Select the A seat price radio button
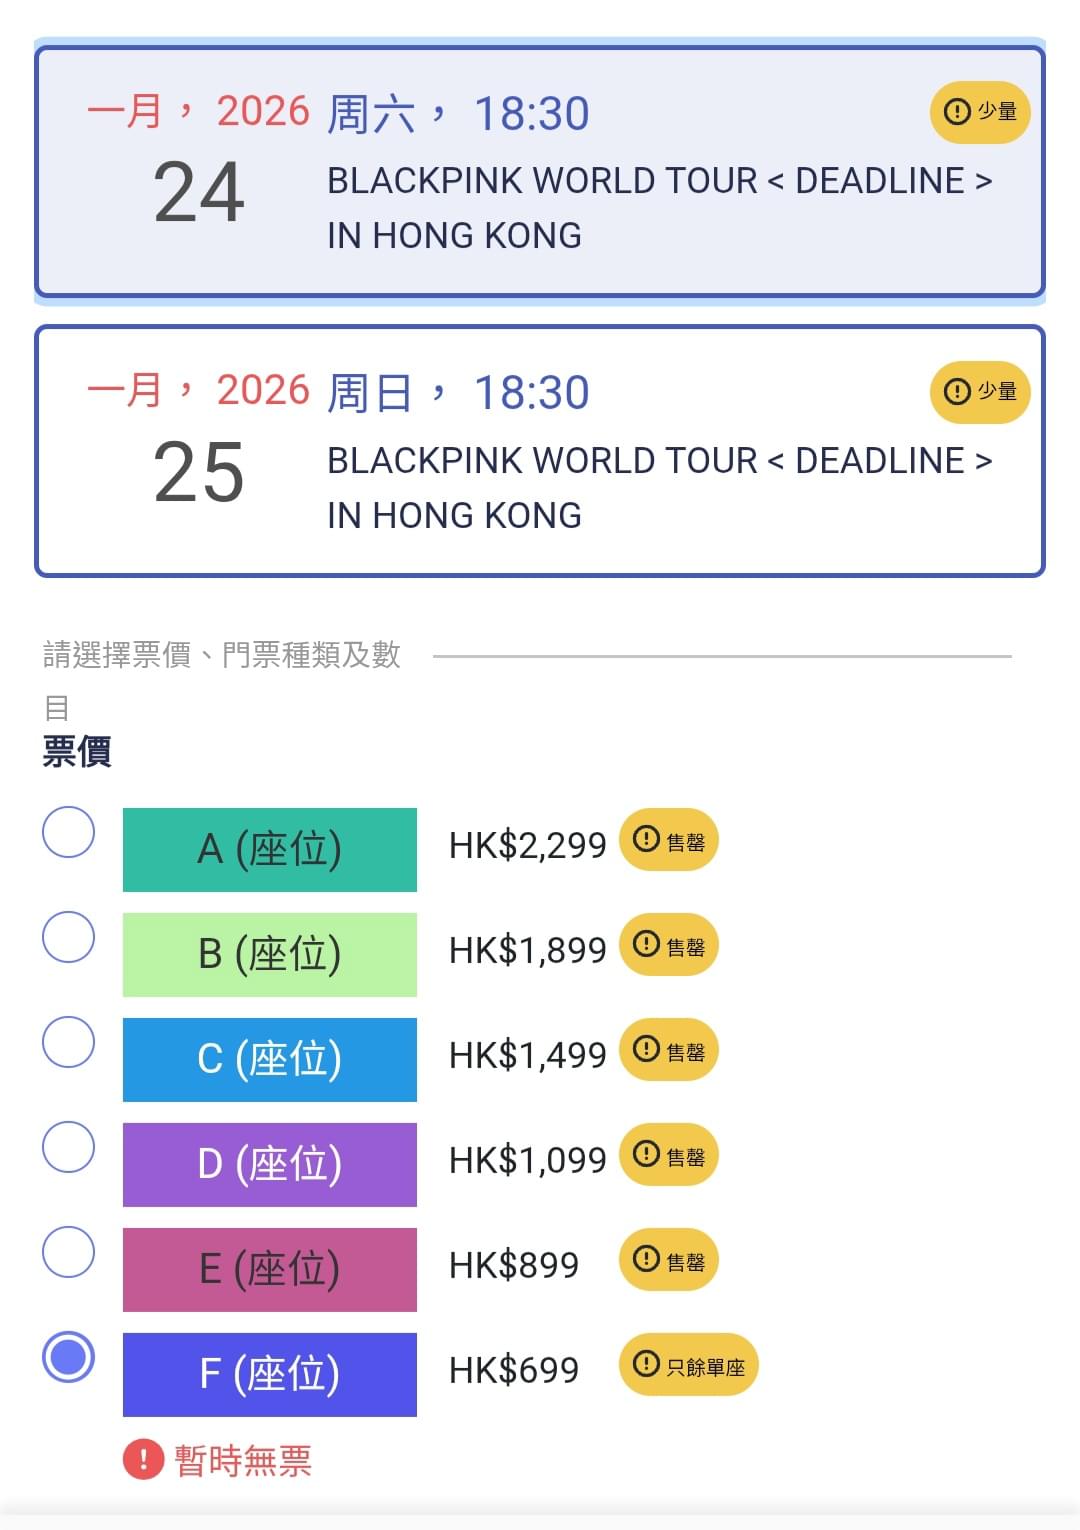Viewport: 1080px width, 1530px height. click(x=69, y=832)
